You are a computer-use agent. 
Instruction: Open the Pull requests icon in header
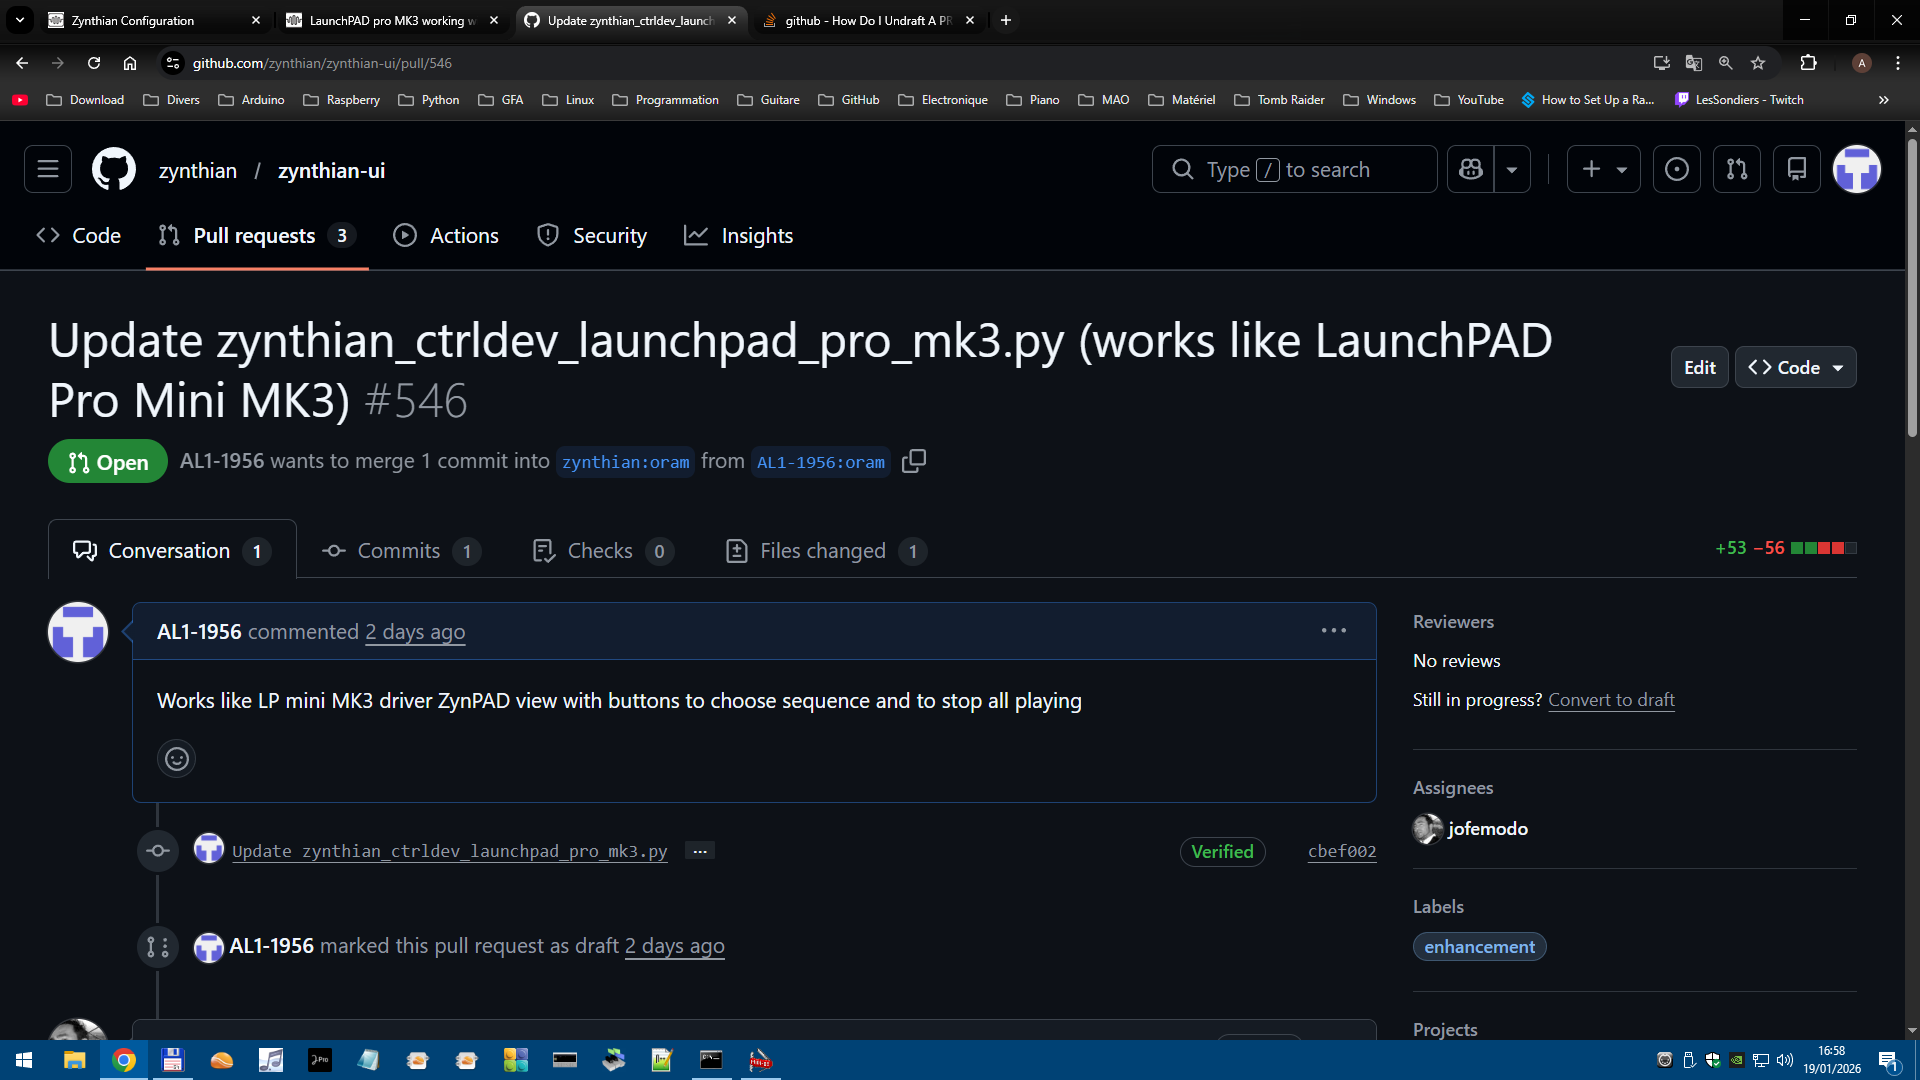(x=1737, y=170)
